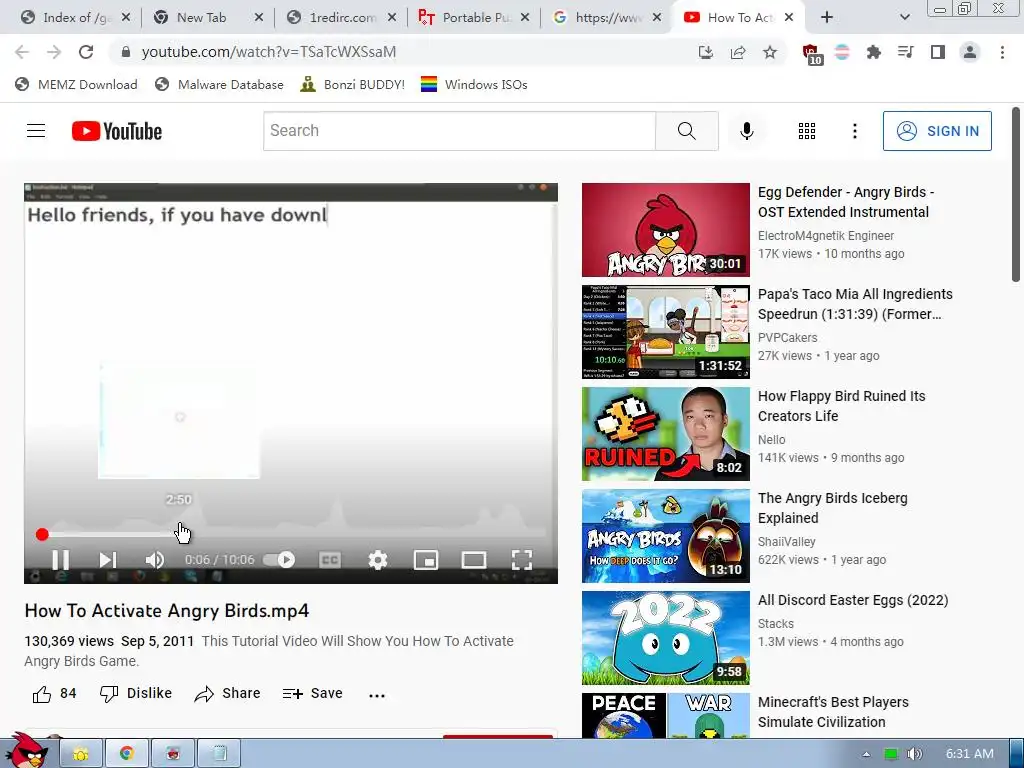Screen dimensions: 1024x768
Task: Open taskbar volume speaker icon
Action: 914,754
